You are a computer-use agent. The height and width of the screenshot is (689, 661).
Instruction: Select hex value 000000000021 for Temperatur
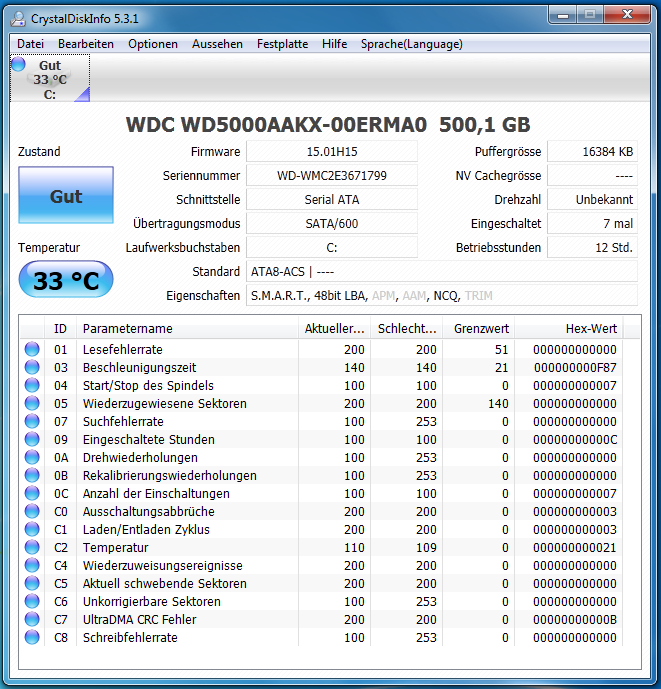pyautogui.click(x=575, y=548)
